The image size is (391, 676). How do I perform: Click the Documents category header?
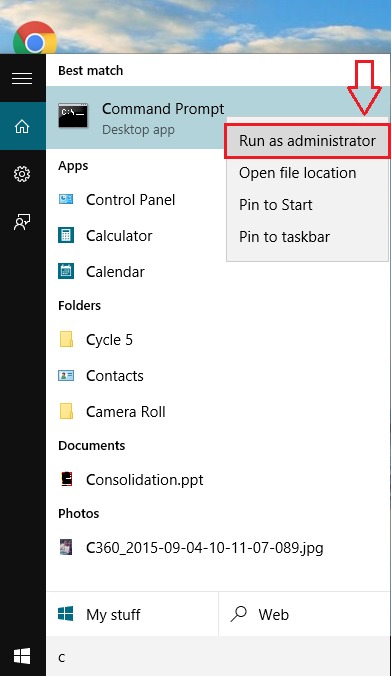click(x=91, y=445)
